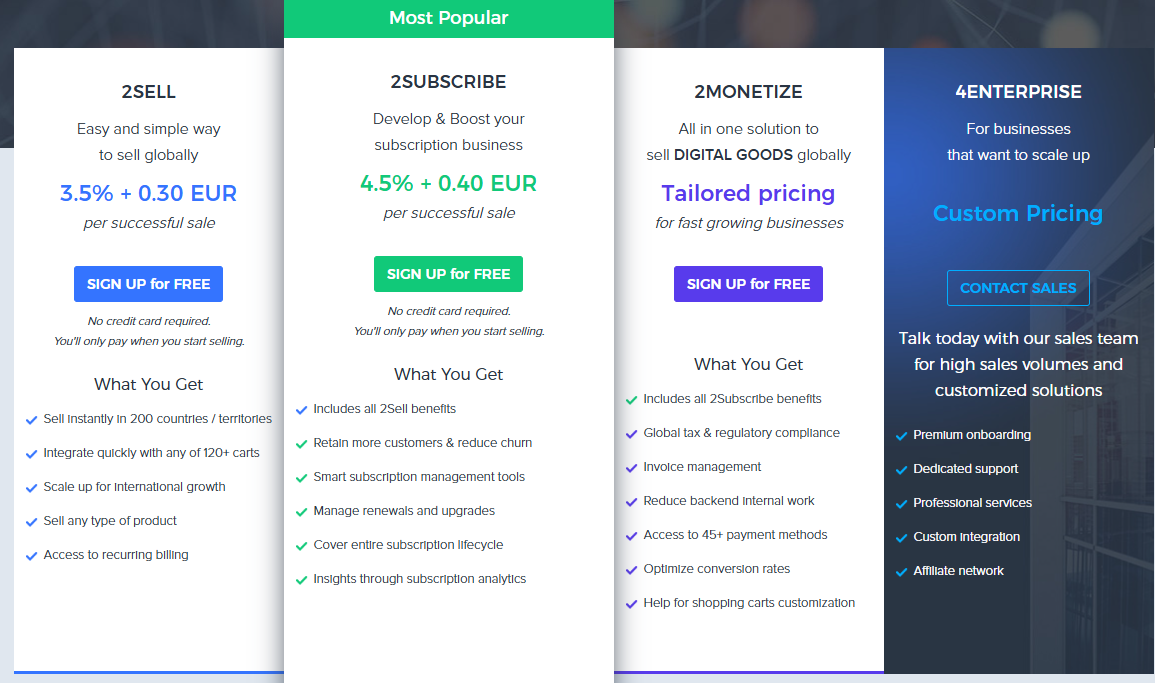Click the "3.5% + 0.30 EUR" price
Viewport: 1155px width, 683px height.
148,193
